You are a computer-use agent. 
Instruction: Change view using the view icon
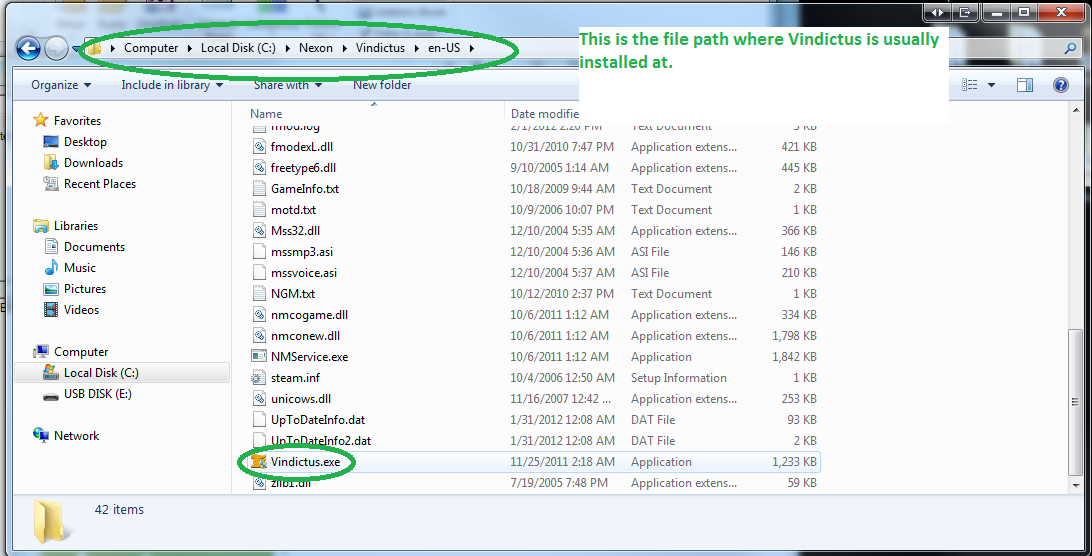point(969,85)
